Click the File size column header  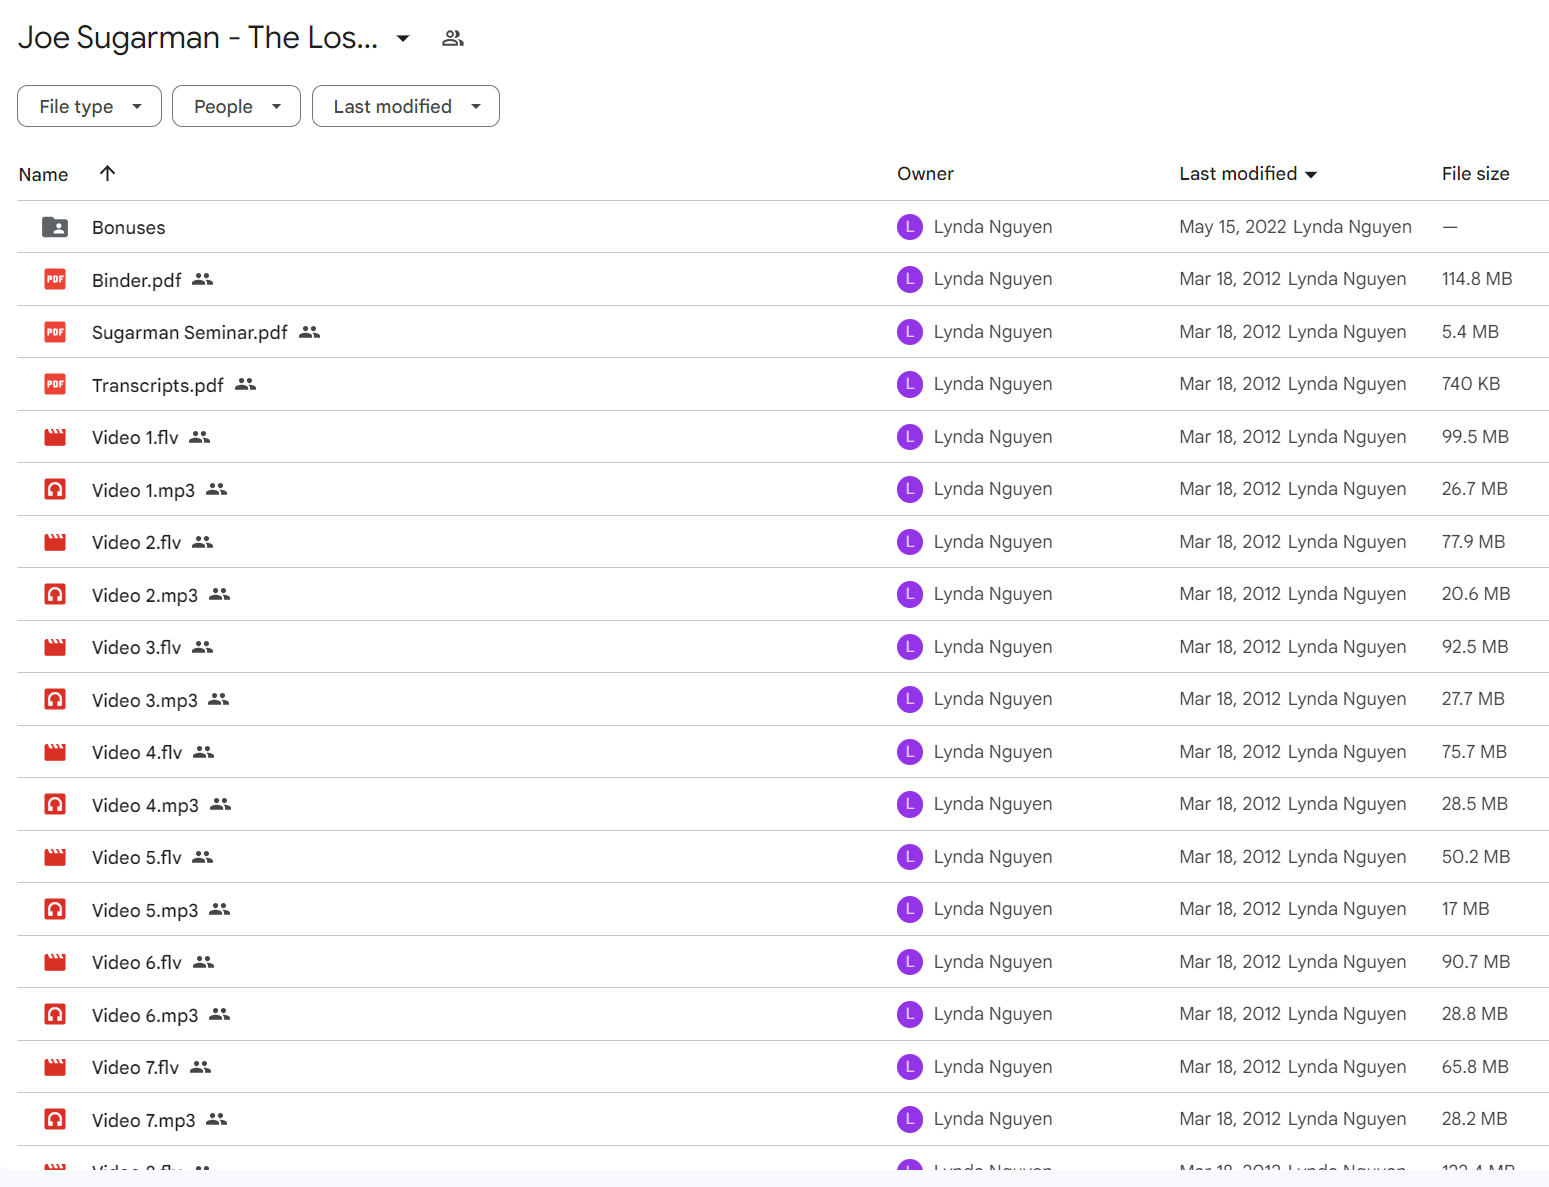pyautogui.click(x=1475, y=173)
